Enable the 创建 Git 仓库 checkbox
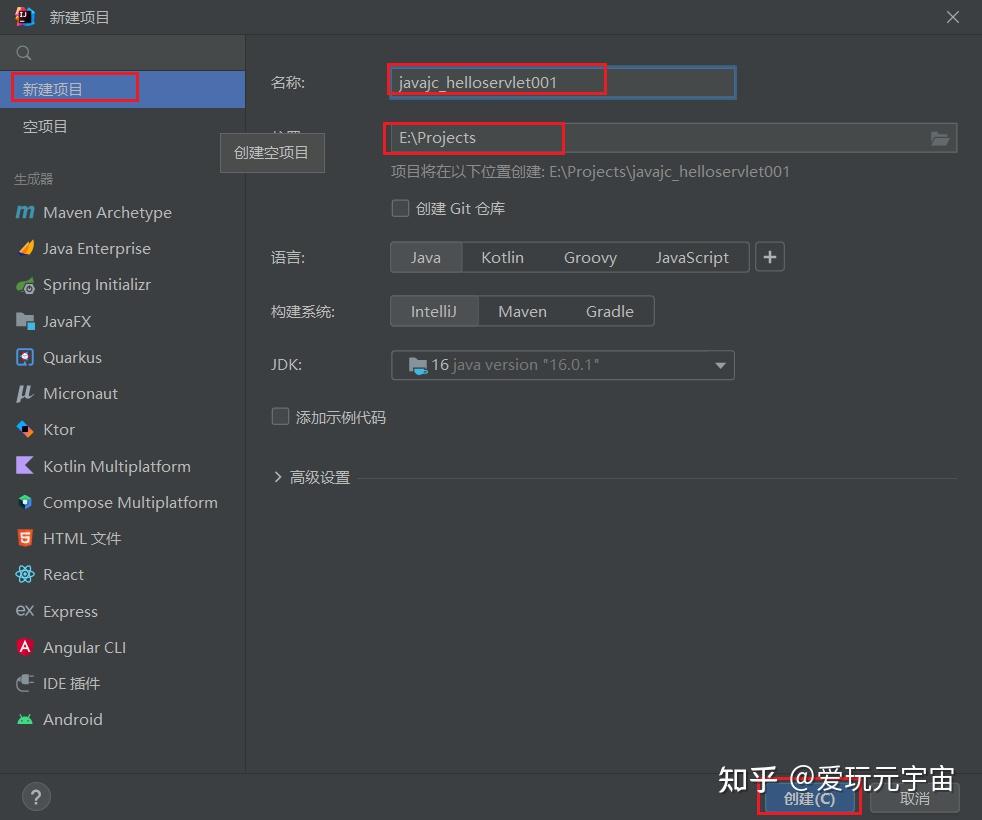The width and height of the screenshot is (982, 820). 400,208
